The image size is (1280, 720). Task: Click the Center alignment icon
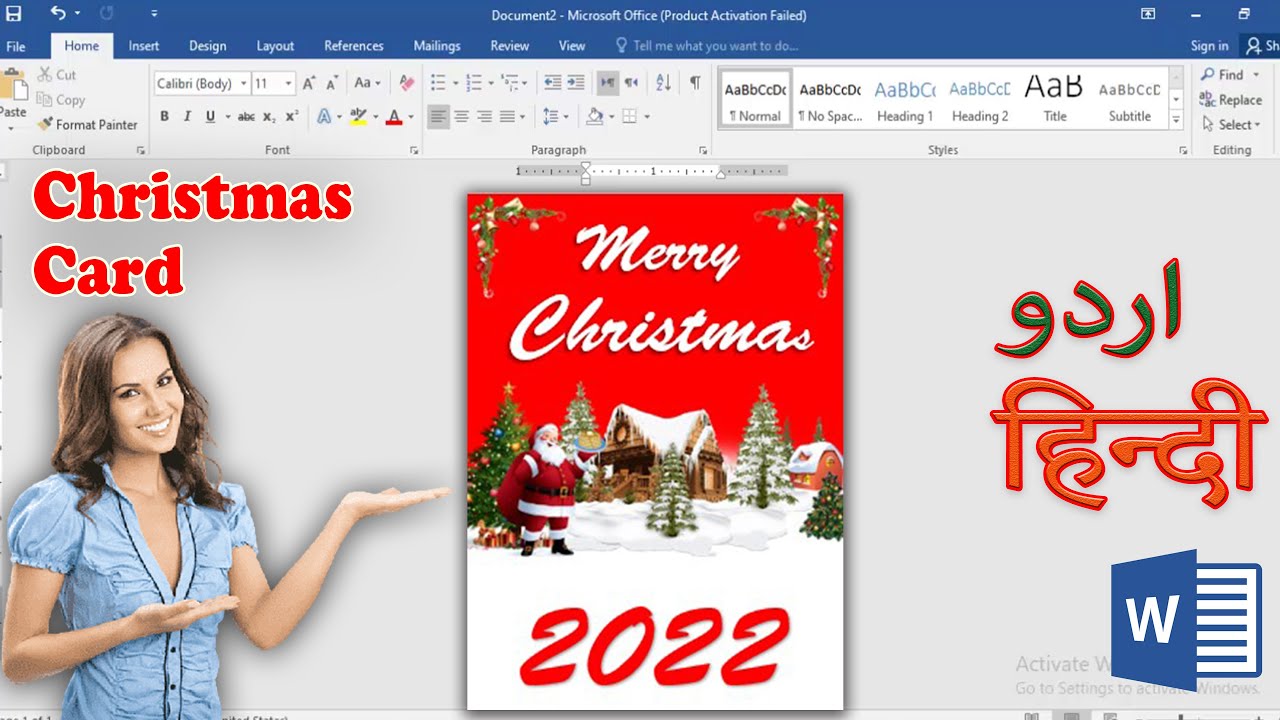462,117
